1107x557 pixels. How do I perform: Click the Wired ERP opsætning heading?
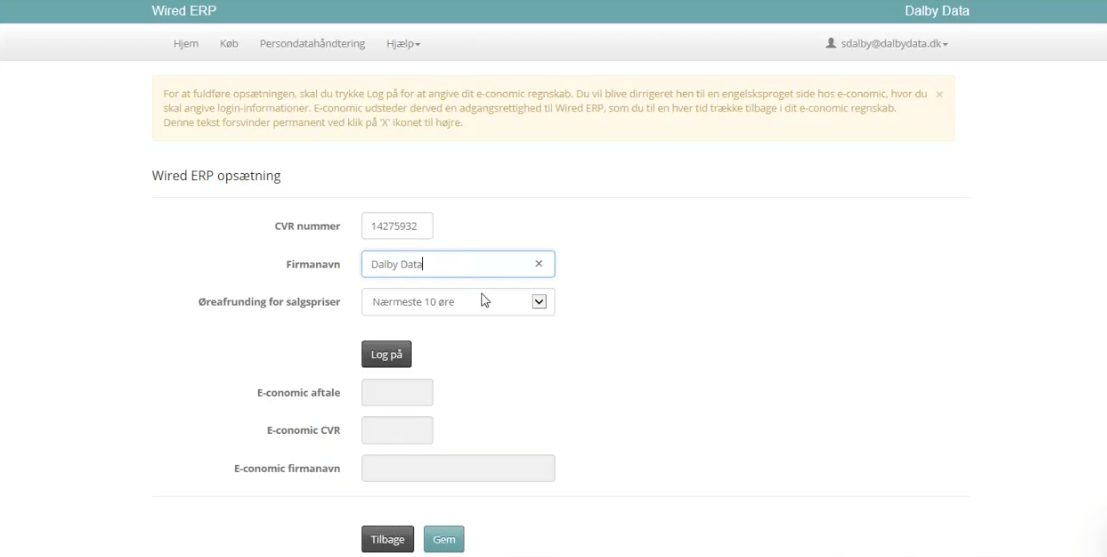(x=216, y=176)
